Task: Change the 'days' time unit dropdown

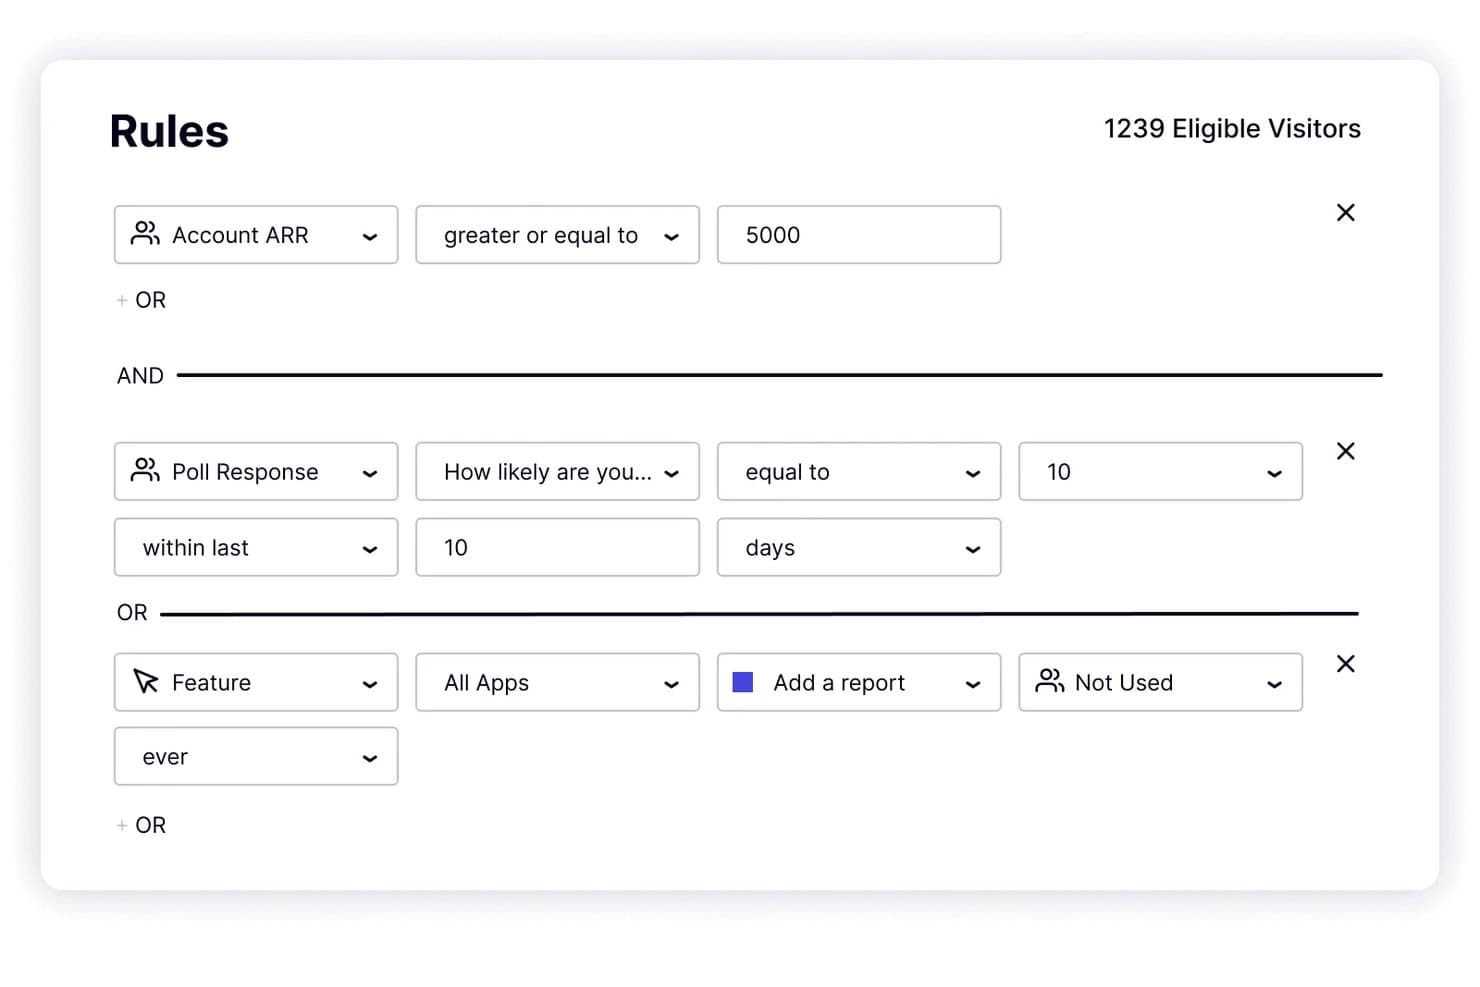Action: tap(859, 547)
